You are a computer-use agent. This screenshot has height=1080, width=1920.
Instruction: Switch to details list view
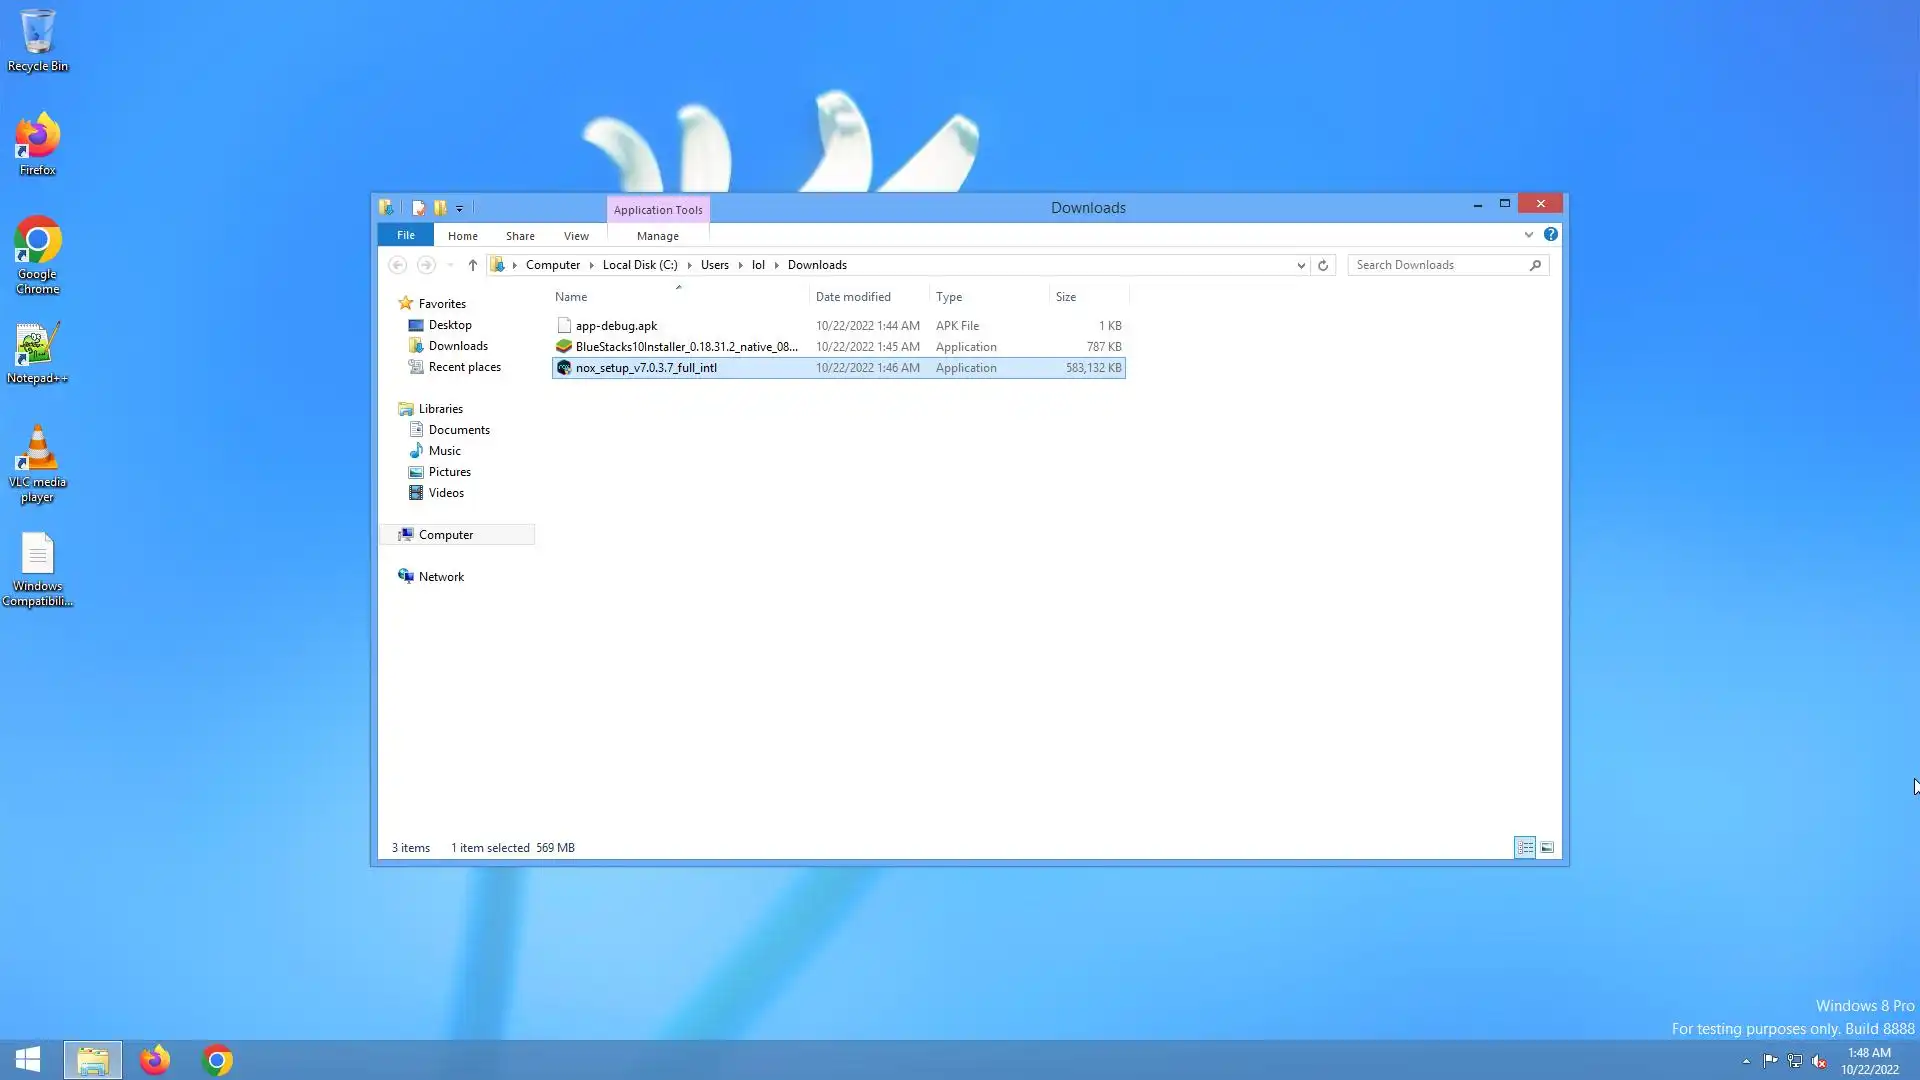1525,848
